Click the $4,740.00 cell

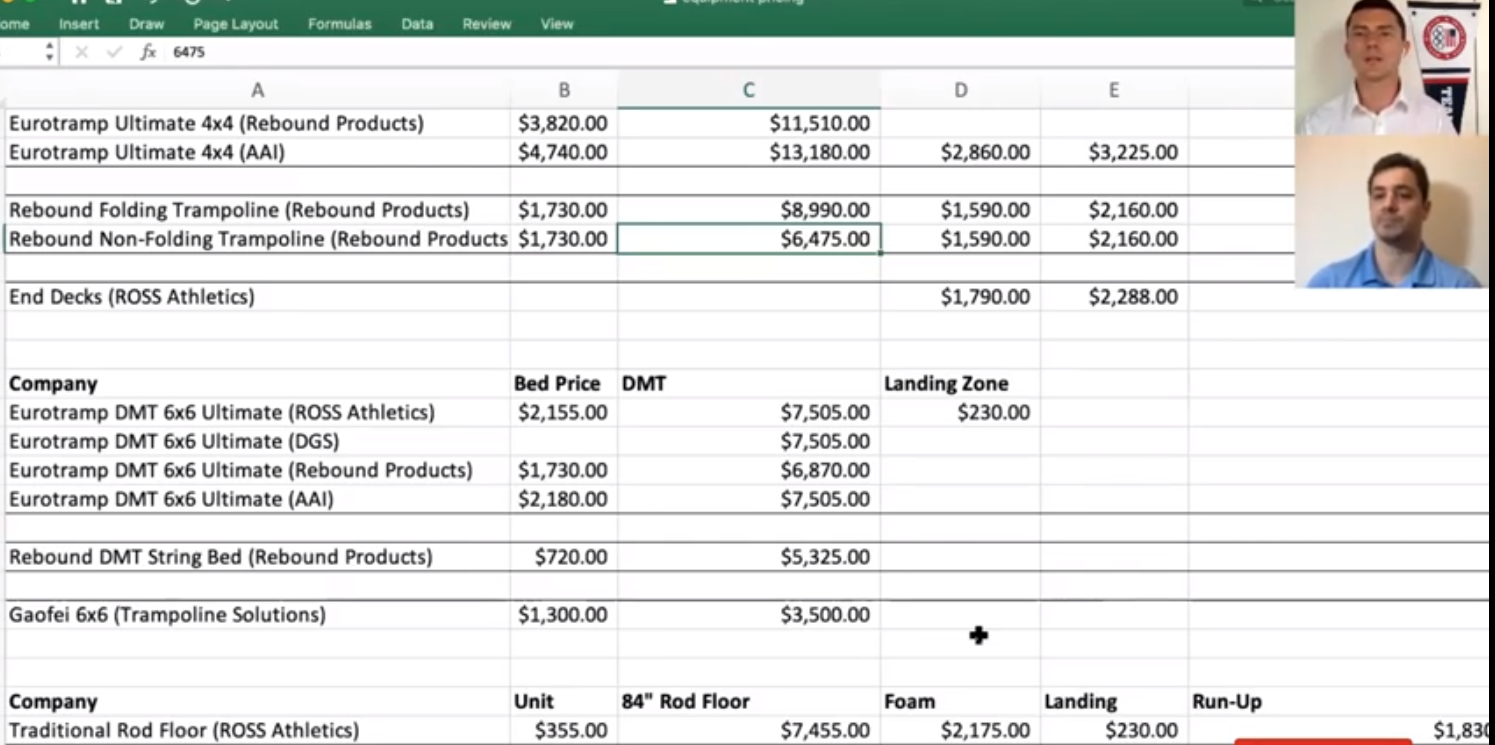click(x=564, y=152)
